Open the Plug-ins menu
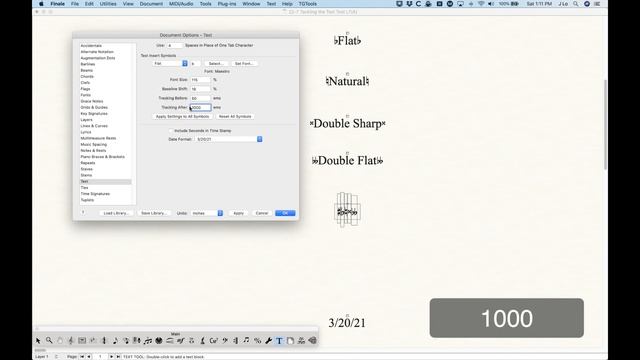The image size is (640, 360). tap(227, 4)
